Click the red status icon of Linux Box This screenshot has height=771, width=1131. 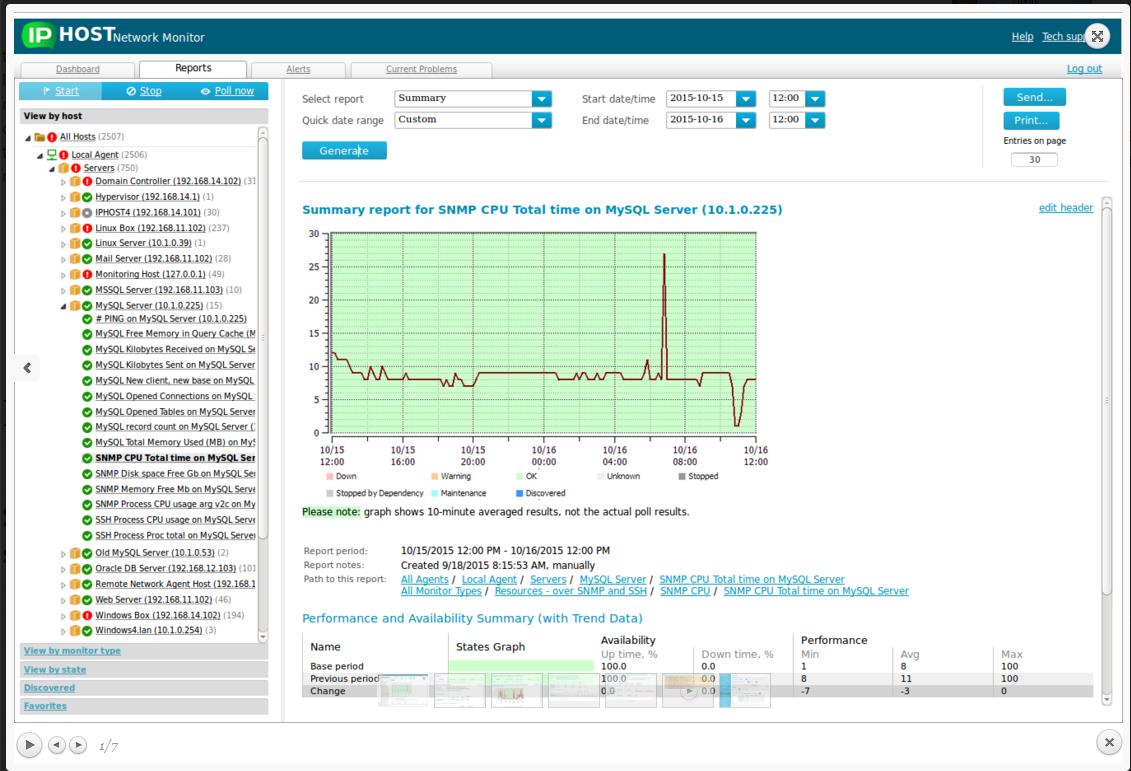point(87,228)
